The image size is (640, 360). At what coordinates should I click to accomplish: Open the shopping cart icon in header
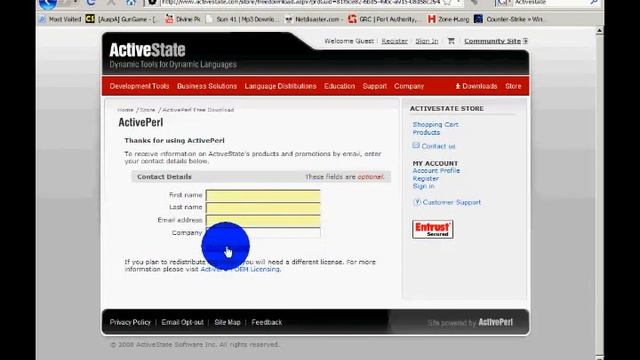[451, 41]
